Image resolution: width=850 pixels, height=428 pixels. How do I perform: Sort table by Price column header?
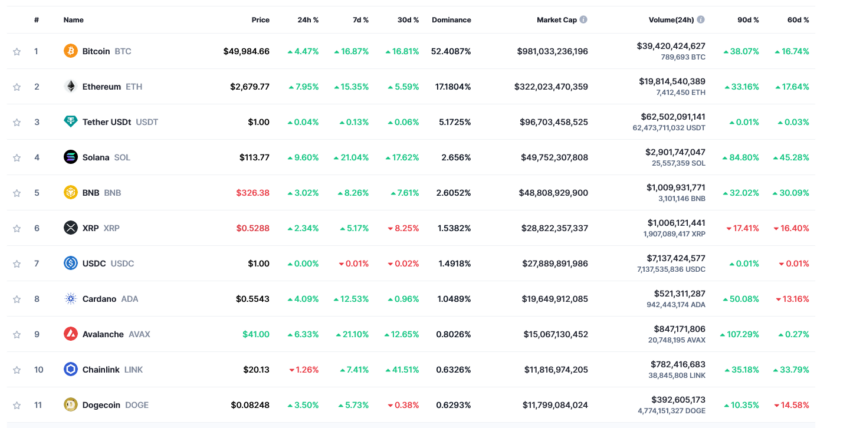pyautogui.click(x=260, y=20)
